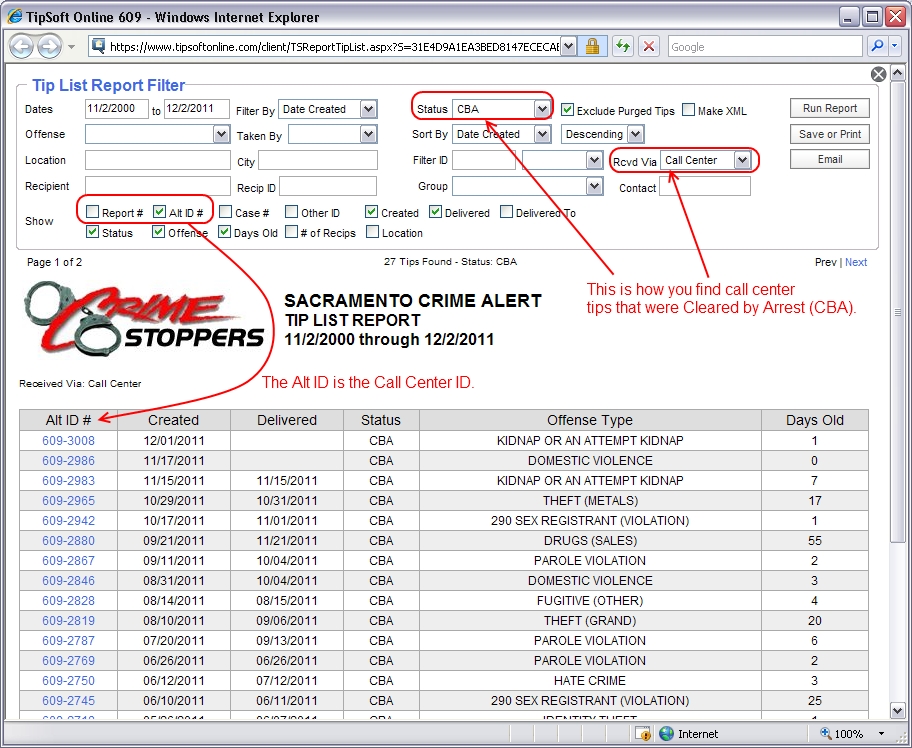Click the Location text field
The height and width of the screenshot is (748, 912).
pos(158,160)
